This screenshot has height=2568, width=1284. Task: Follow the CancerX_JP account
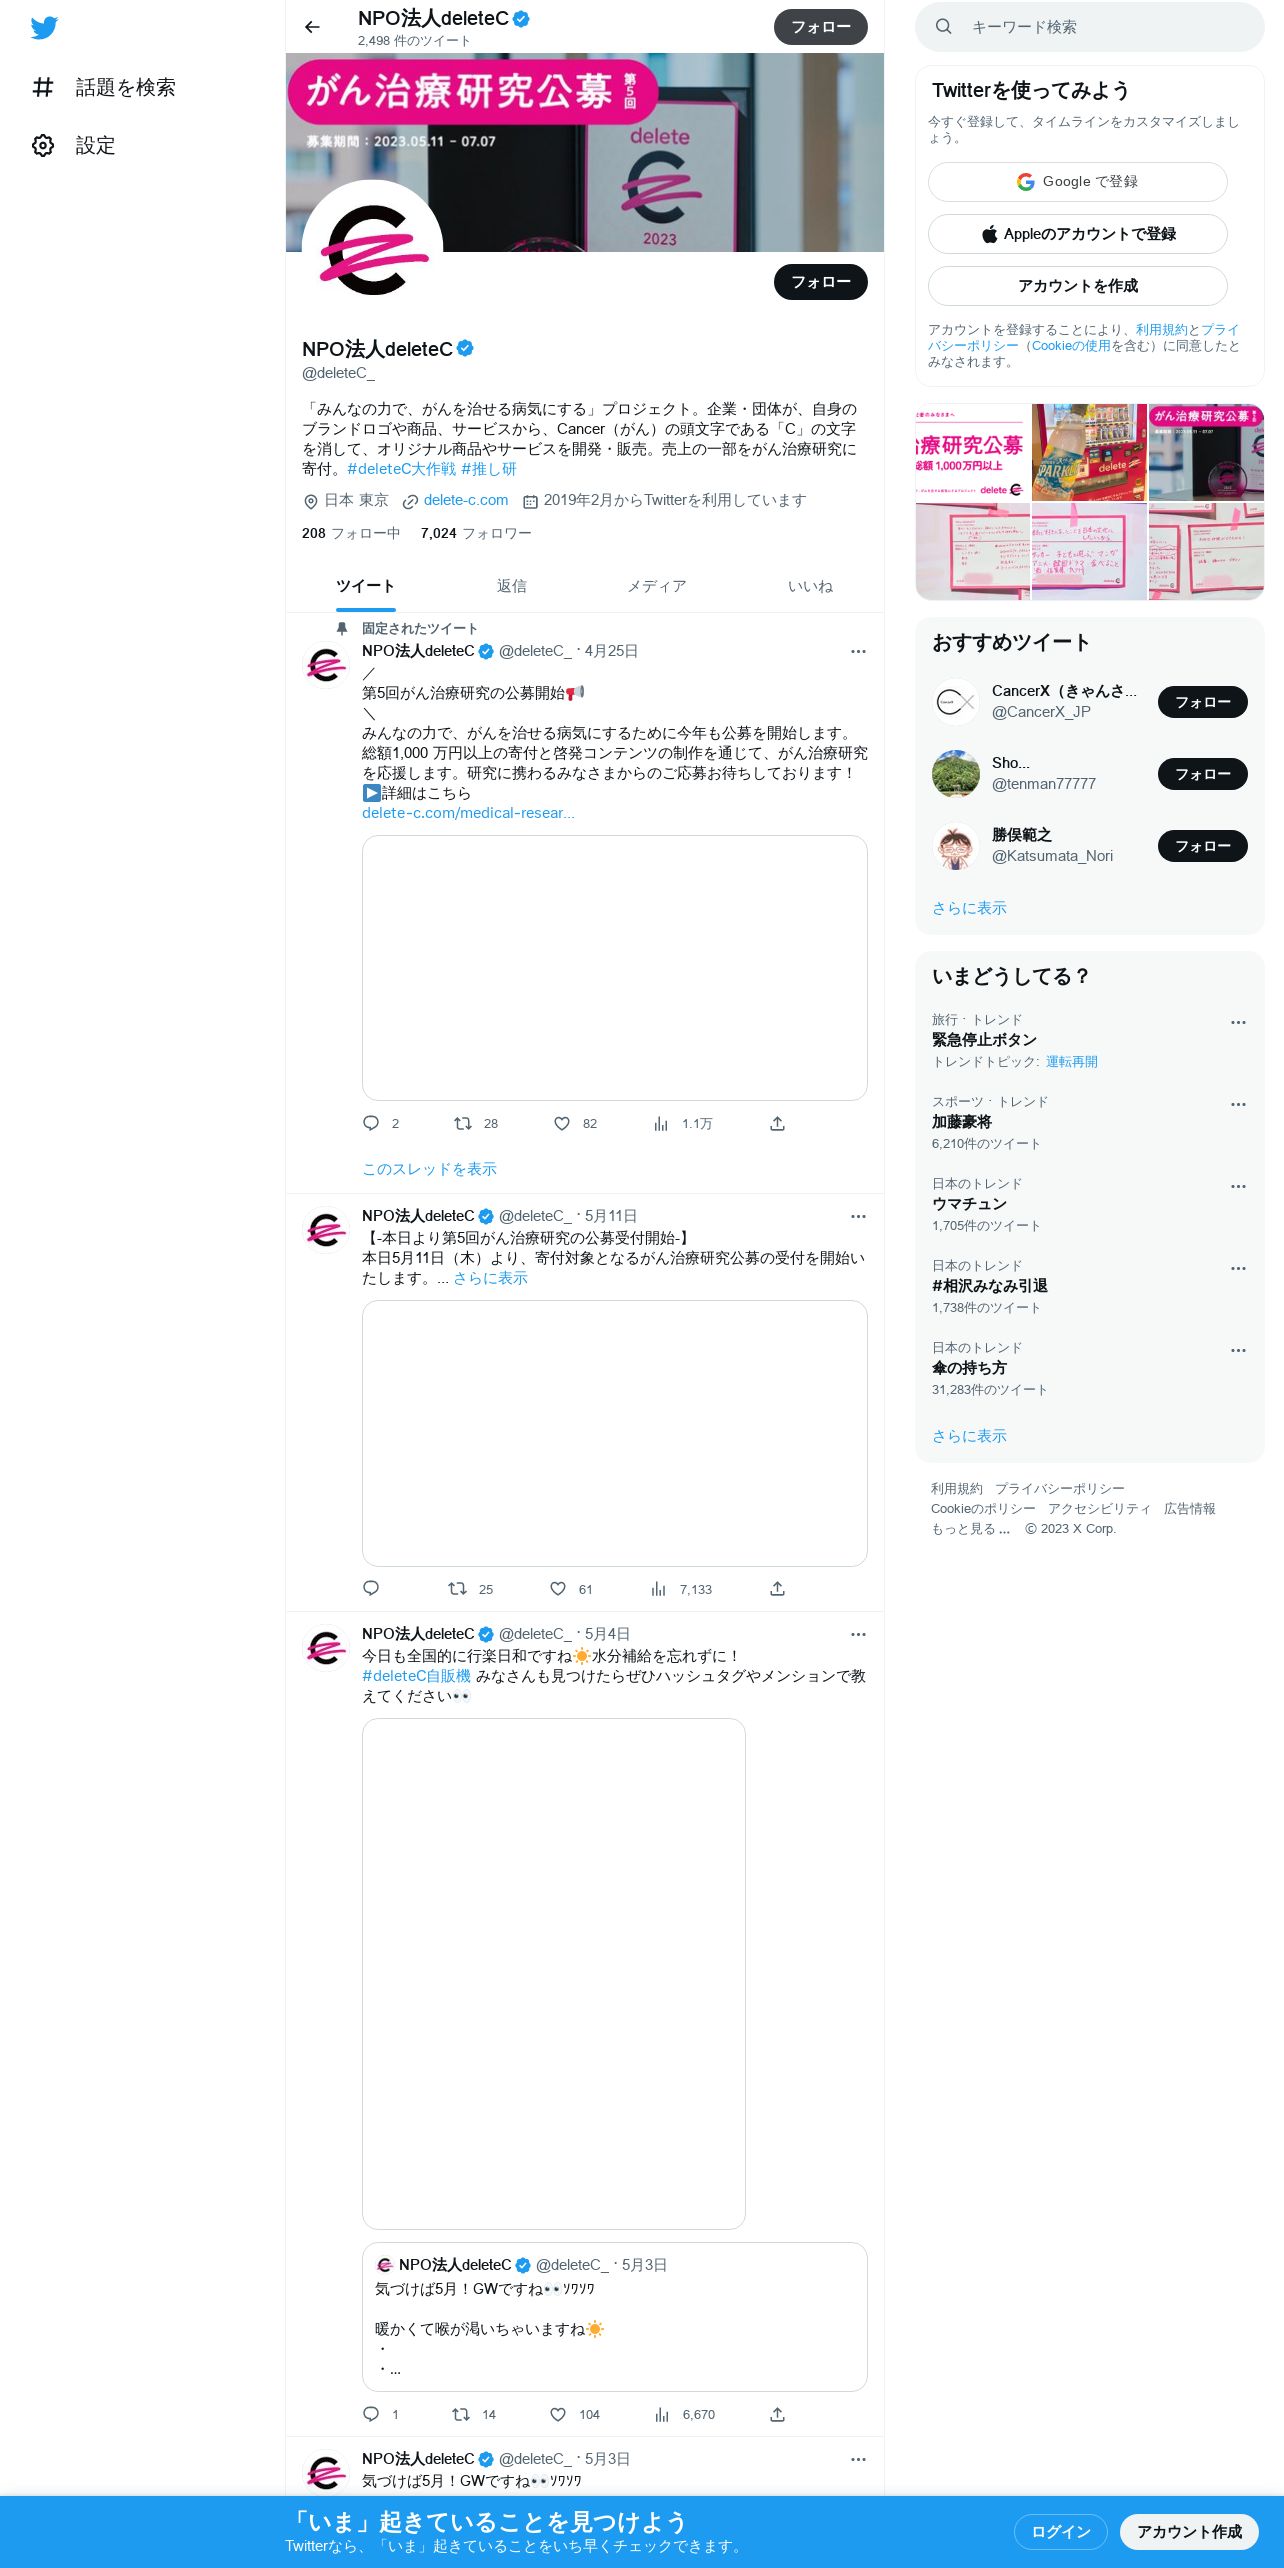(x=1202, y=702)
